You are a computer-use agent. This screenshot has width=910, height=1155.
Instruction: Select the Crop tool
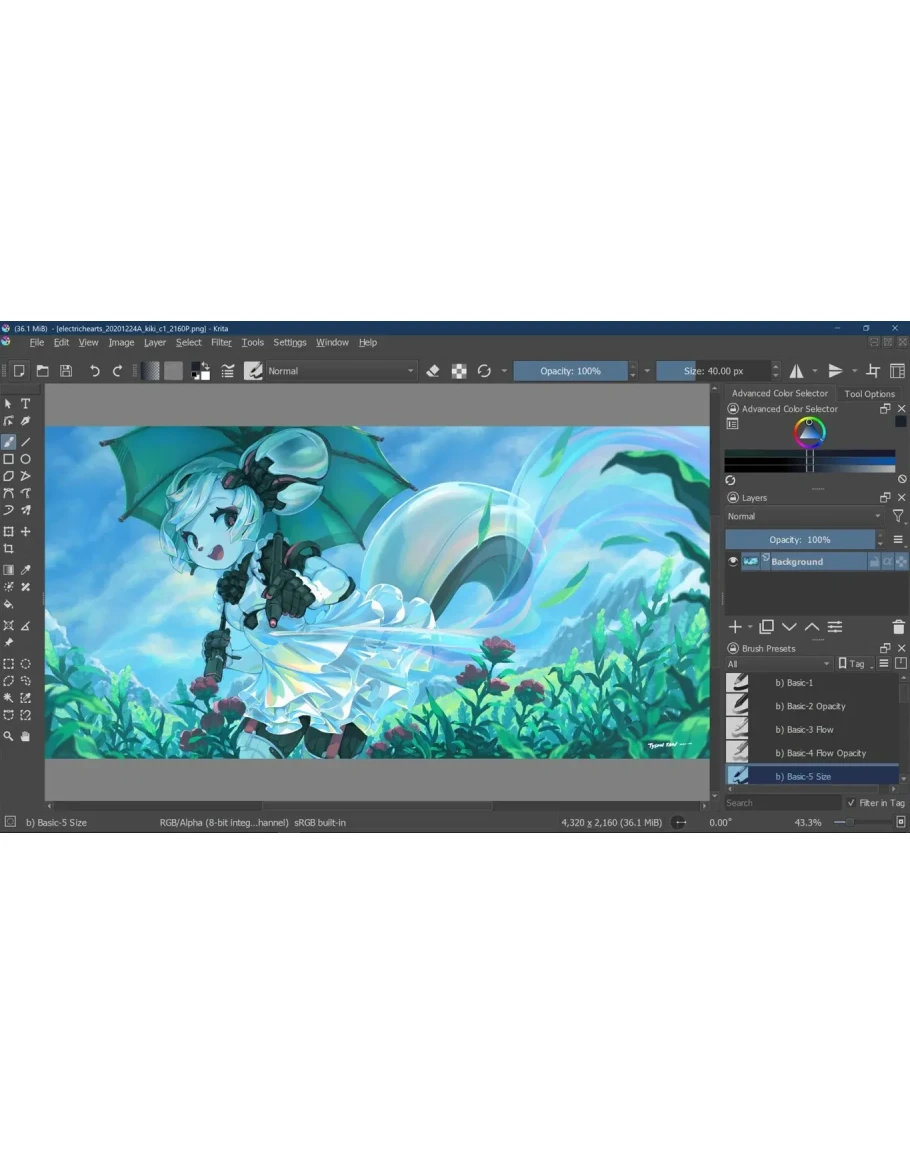[x=9, y=549]
